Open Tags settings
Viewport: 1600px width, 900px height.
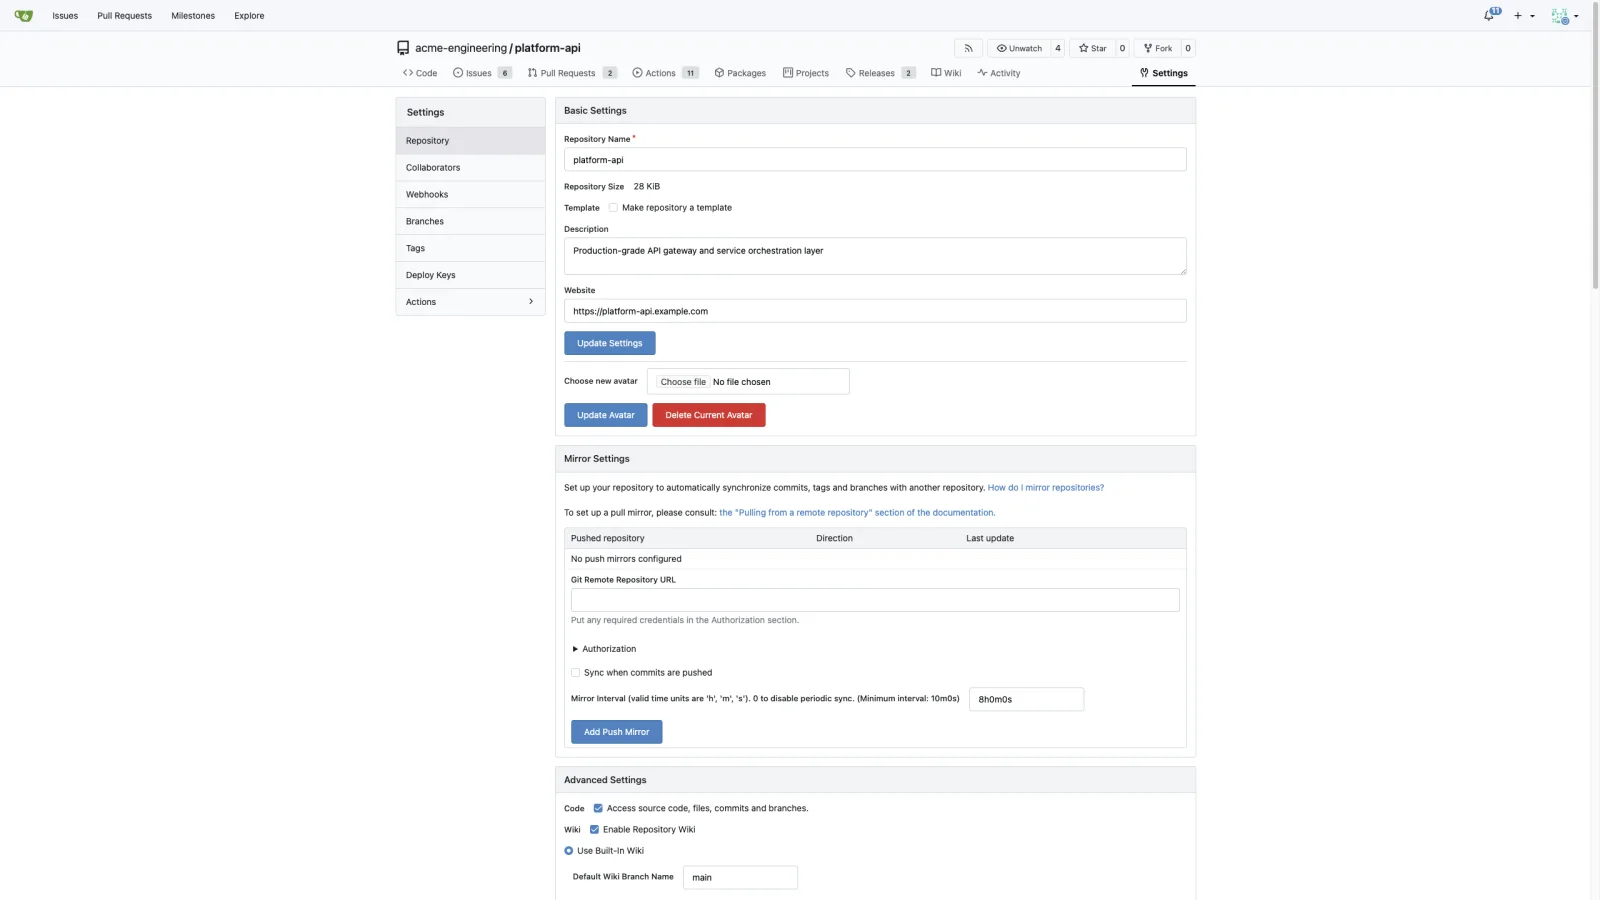(470, 249)
